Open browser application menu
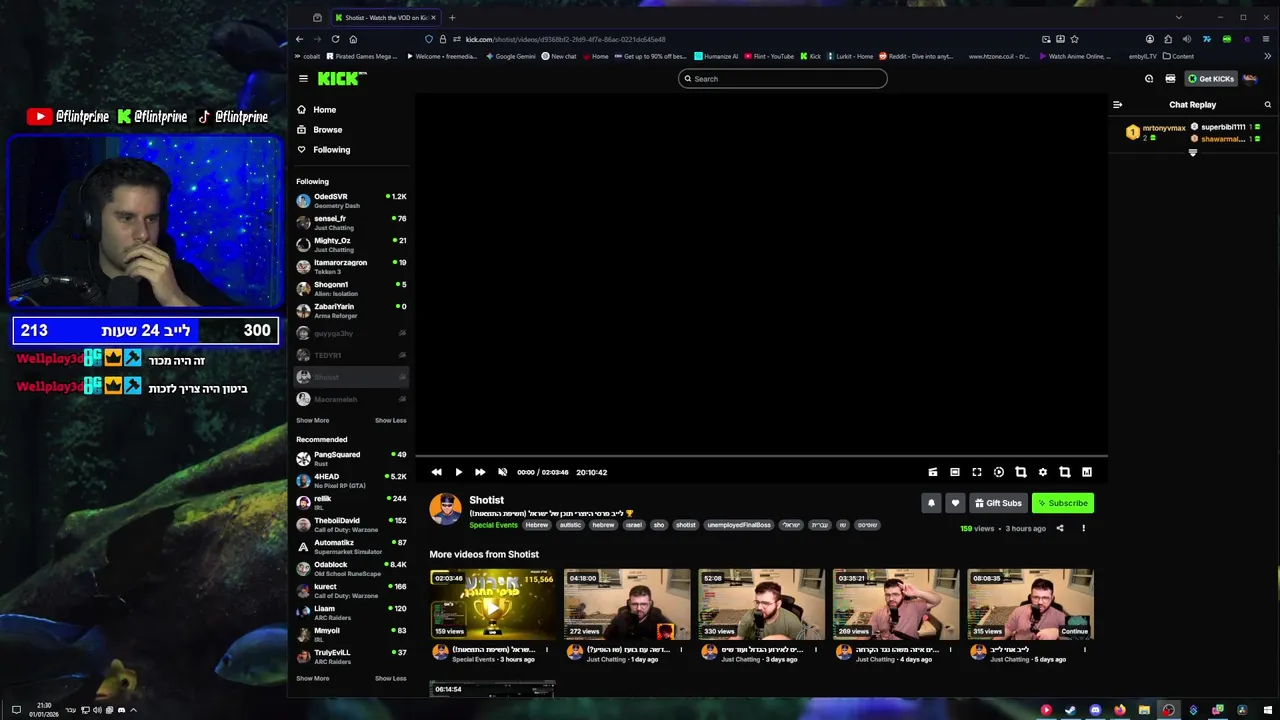This screenshot has width=1280, height=720. pyautogui.click(x=1267, y=39)
